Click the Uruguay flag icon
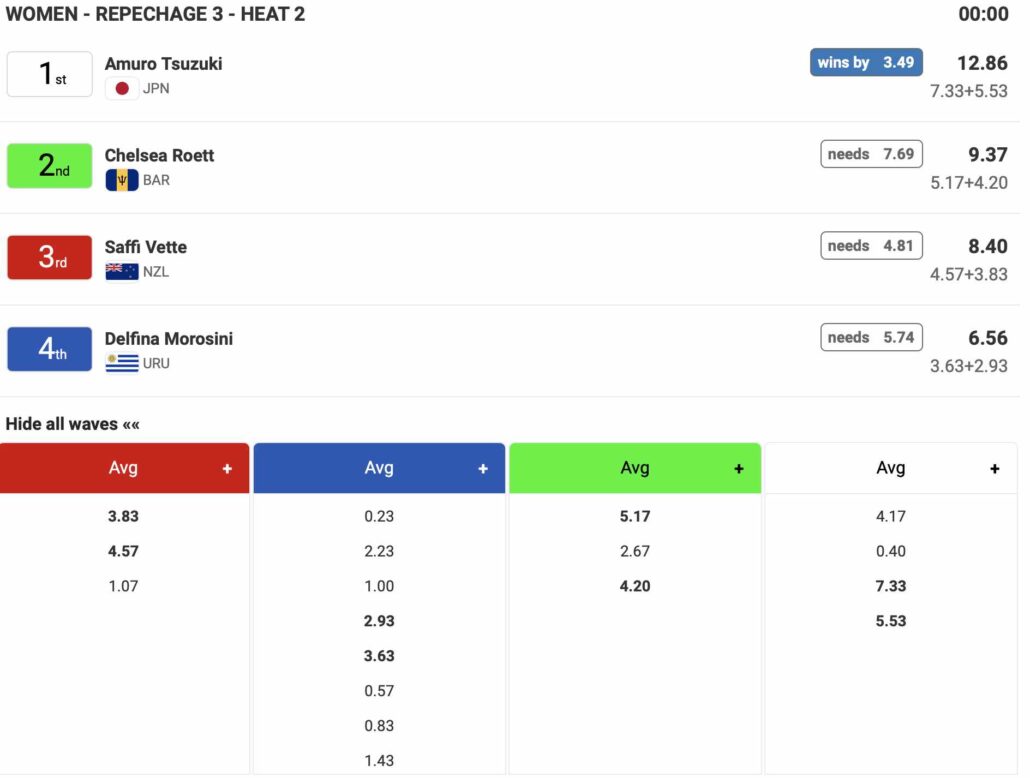Image resolution: width=1030 pixels, height=778 pixels. [x=122, y=363]
